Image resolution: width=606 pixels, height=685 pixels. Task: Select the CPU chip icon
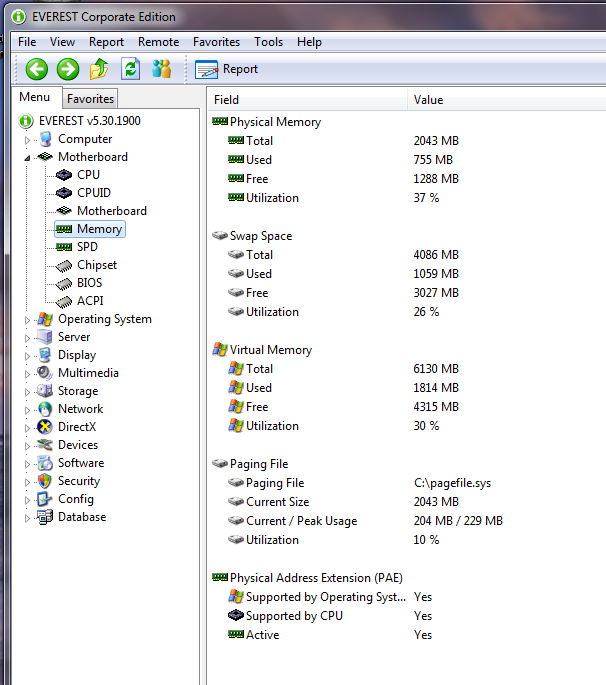point(64,175)
